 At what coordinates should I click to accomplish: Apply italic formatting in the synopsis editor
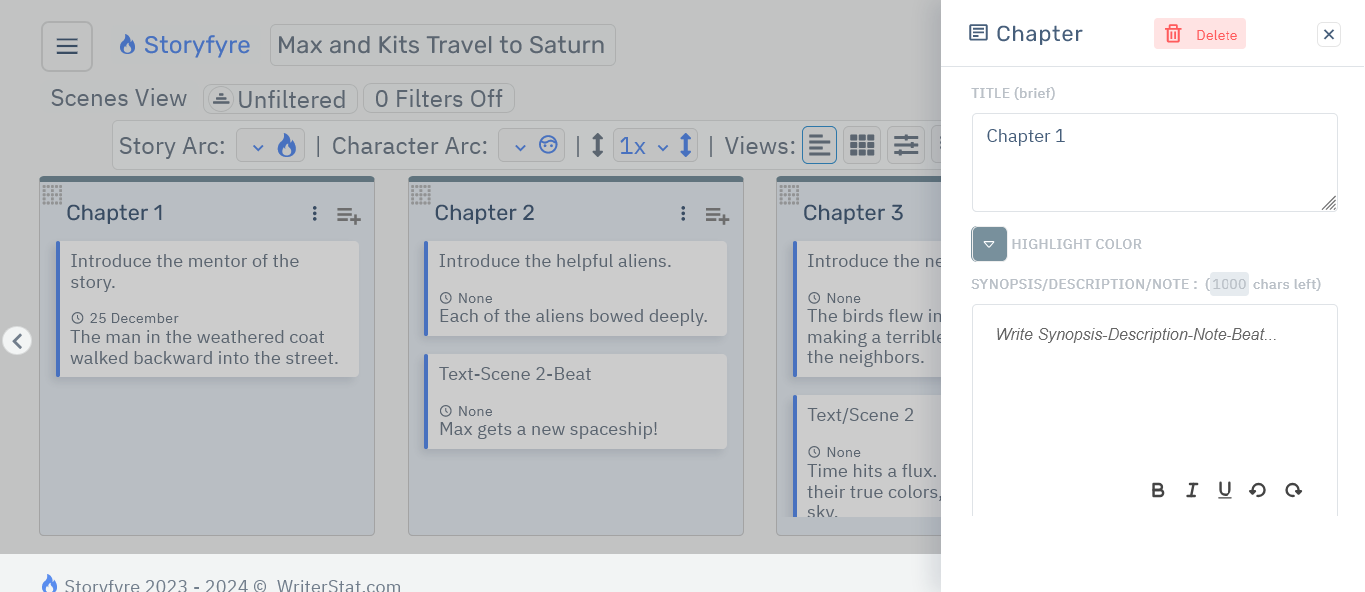pos(1192,490)
